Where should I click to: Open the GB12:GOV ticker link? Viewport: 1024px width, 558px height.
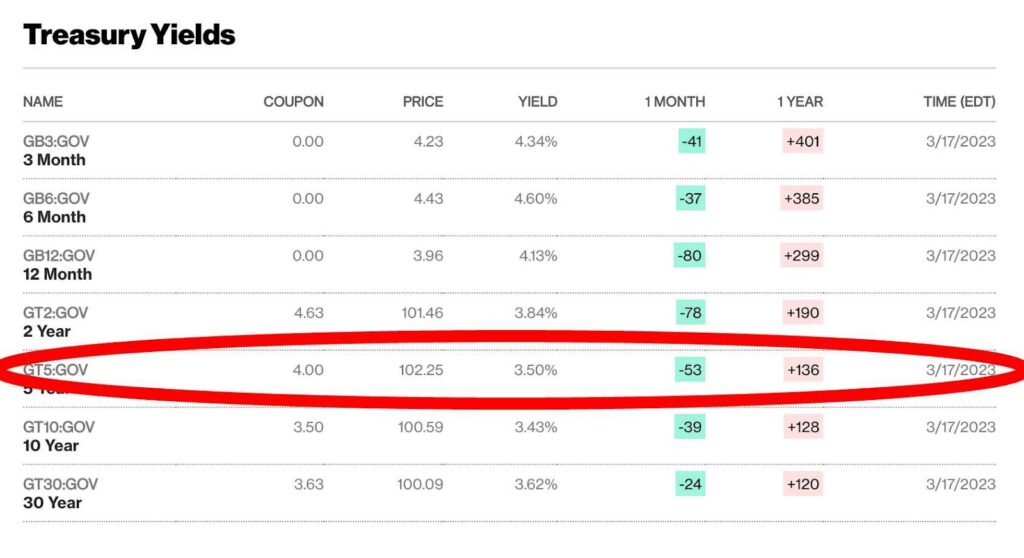click(59, 256)
